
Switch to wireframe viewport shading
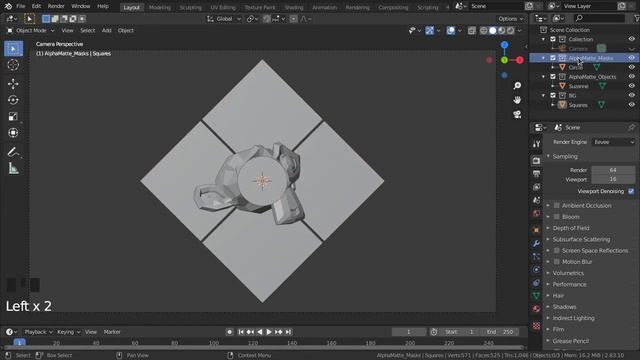[484, 31]
